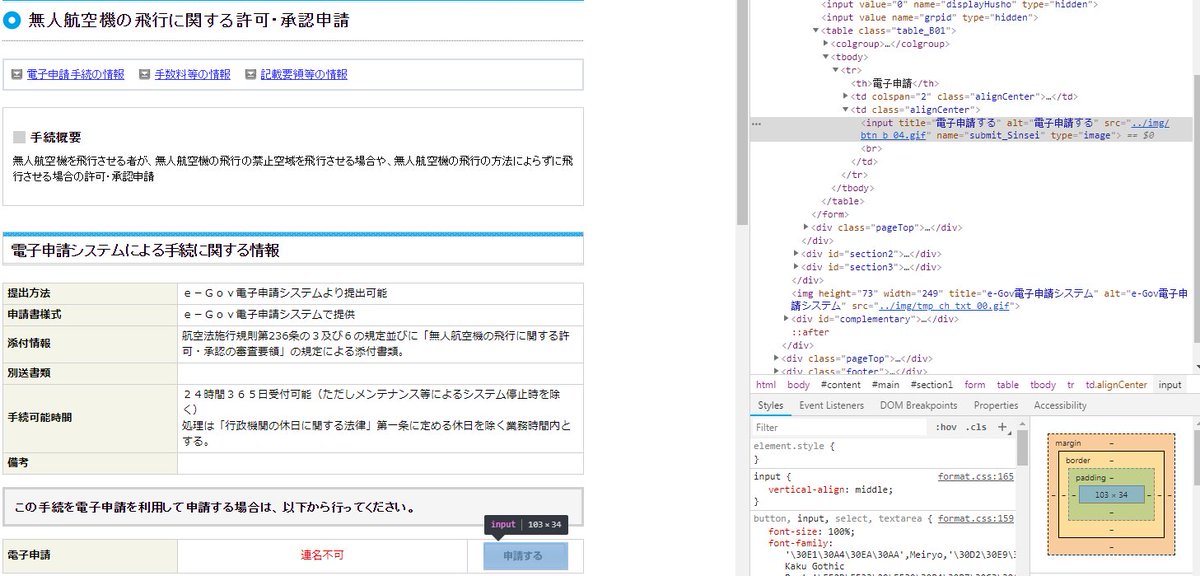Open the 記載要領等の情報 link
Viewport: 1200px width, 576px height.
click(x=304, y=74)
